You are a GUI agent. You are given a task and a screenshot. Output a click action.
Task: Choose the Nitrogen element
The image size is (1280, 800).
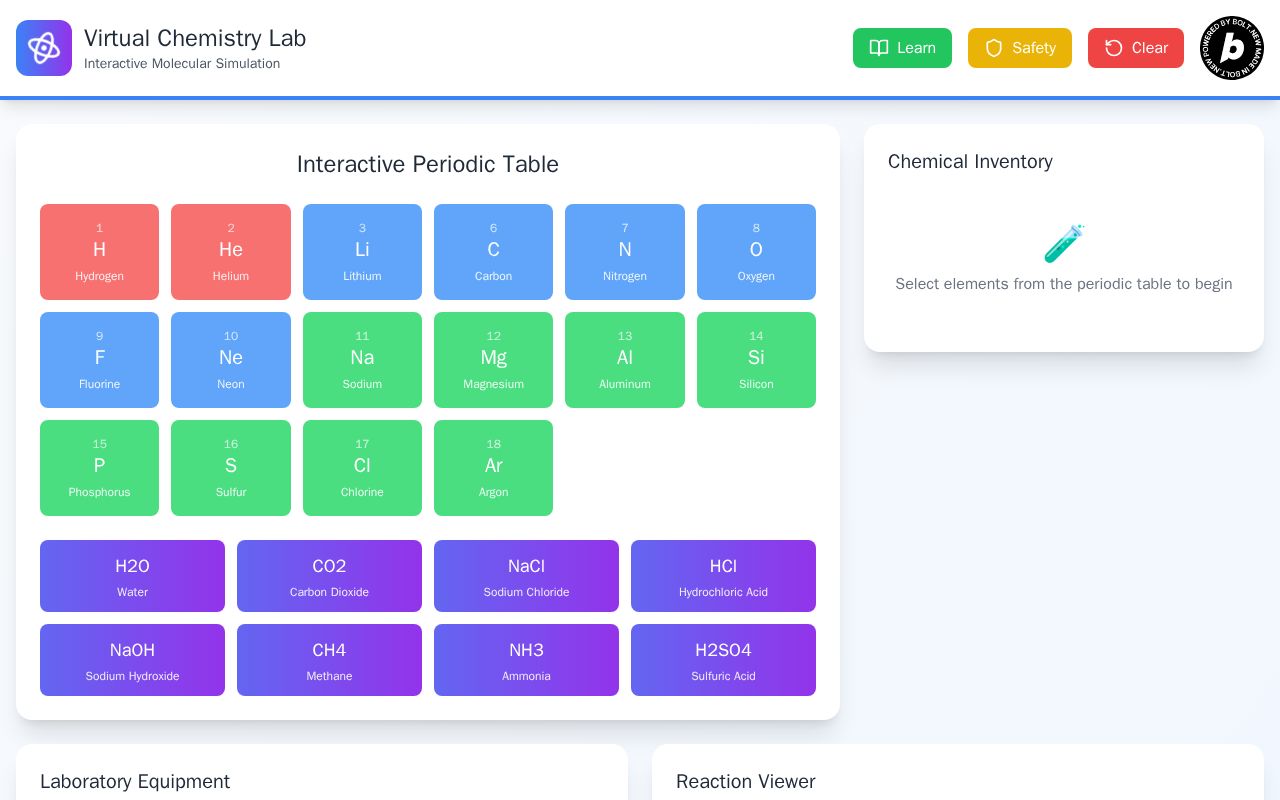pos(625,252)
